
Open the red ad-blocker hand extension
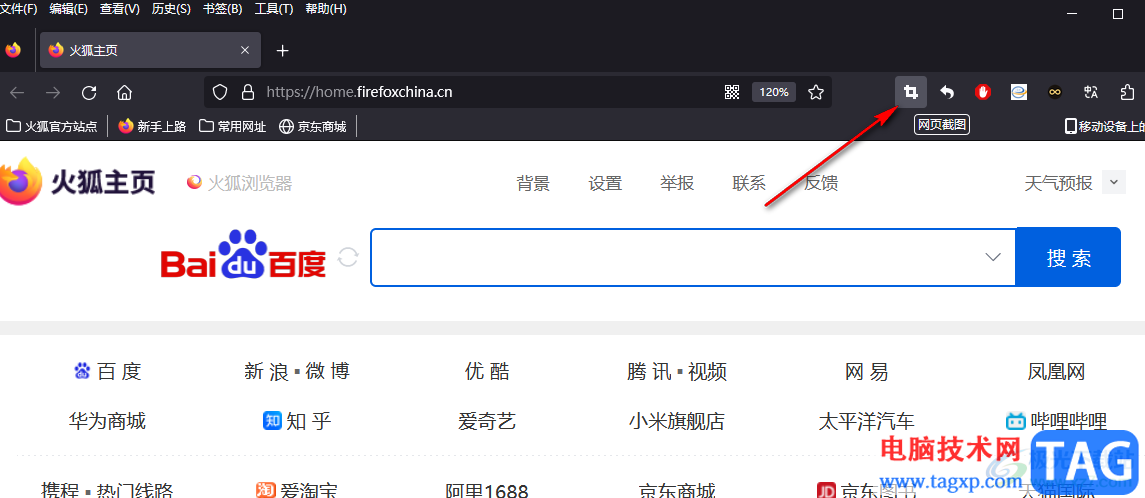point(983,92)
